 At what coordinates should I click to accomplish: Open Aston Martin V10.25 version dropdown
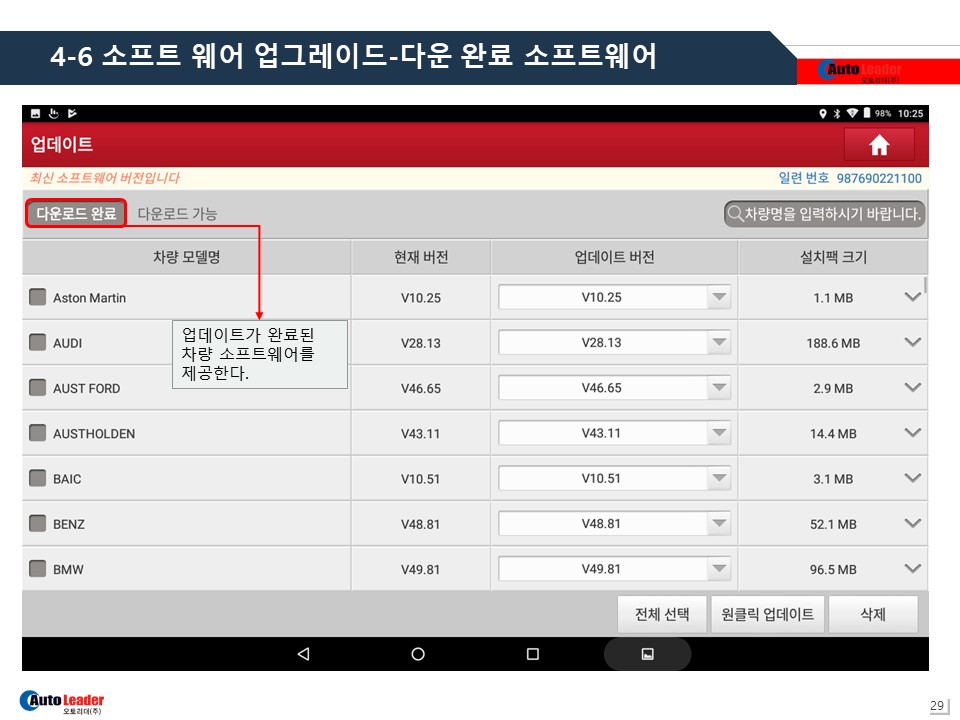[615, 297]
